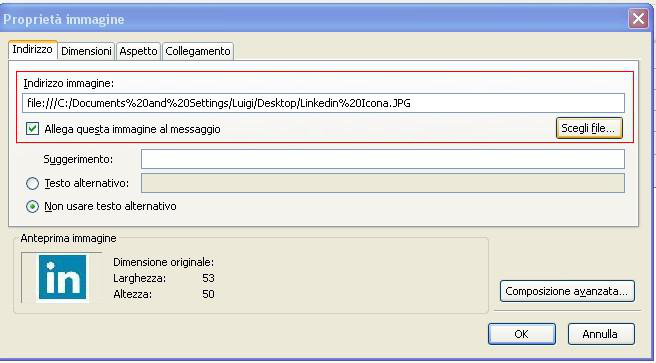
Task: Tick the Allega questa immagine al messaggio checkbox
Action: tap(32, 129)
